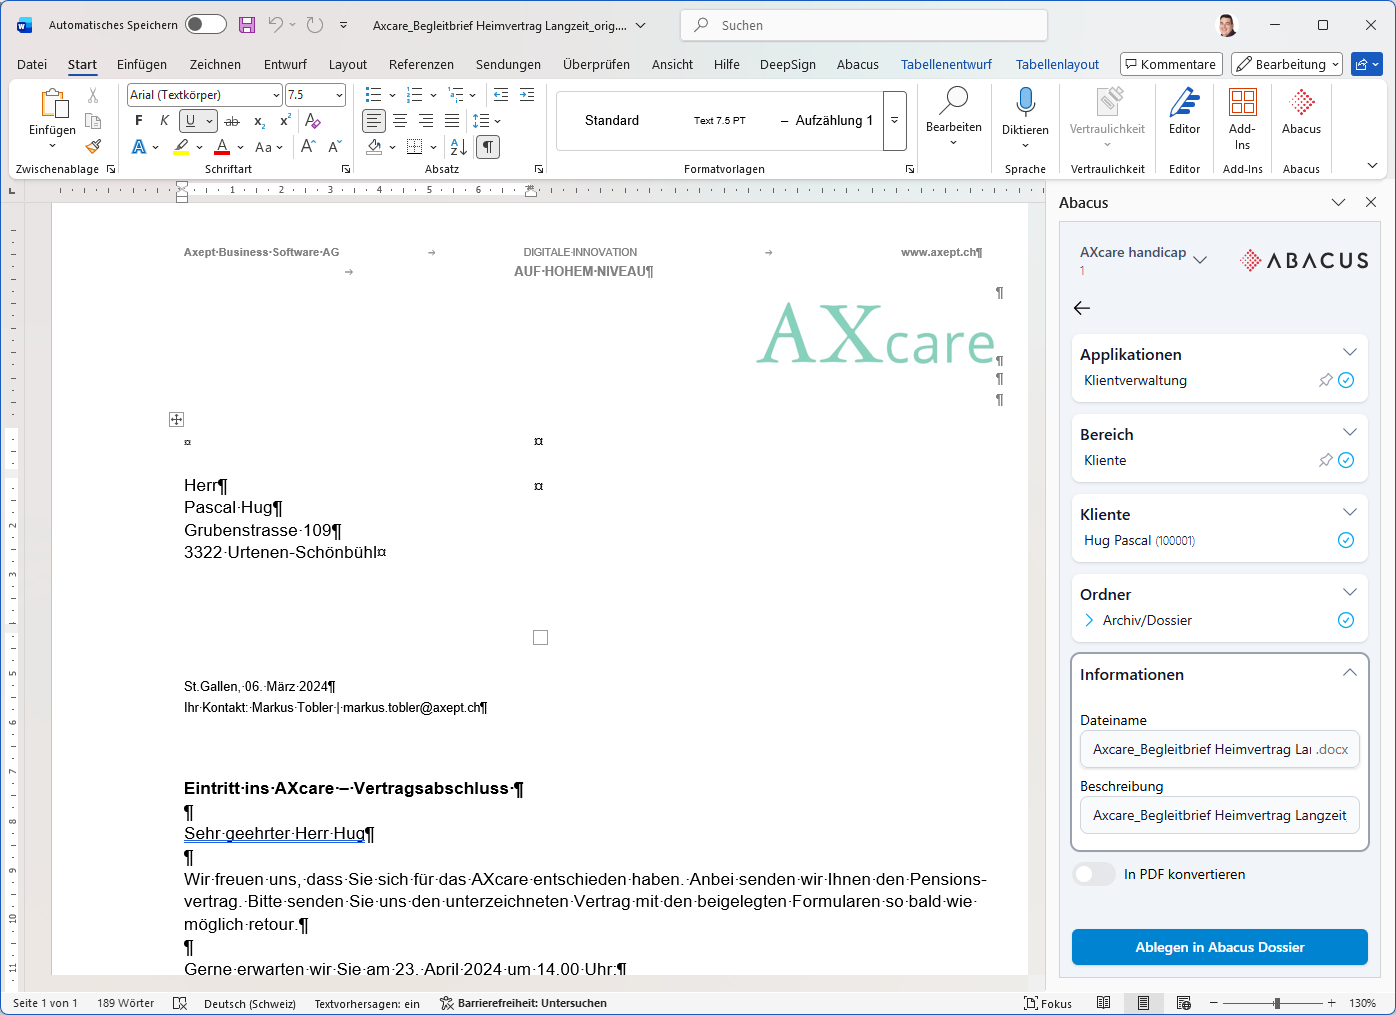Switch to Web Layout view in status bar
This screenshot has height=1015, width=1396.
pyautogui.click(x=1183, y=1003)
